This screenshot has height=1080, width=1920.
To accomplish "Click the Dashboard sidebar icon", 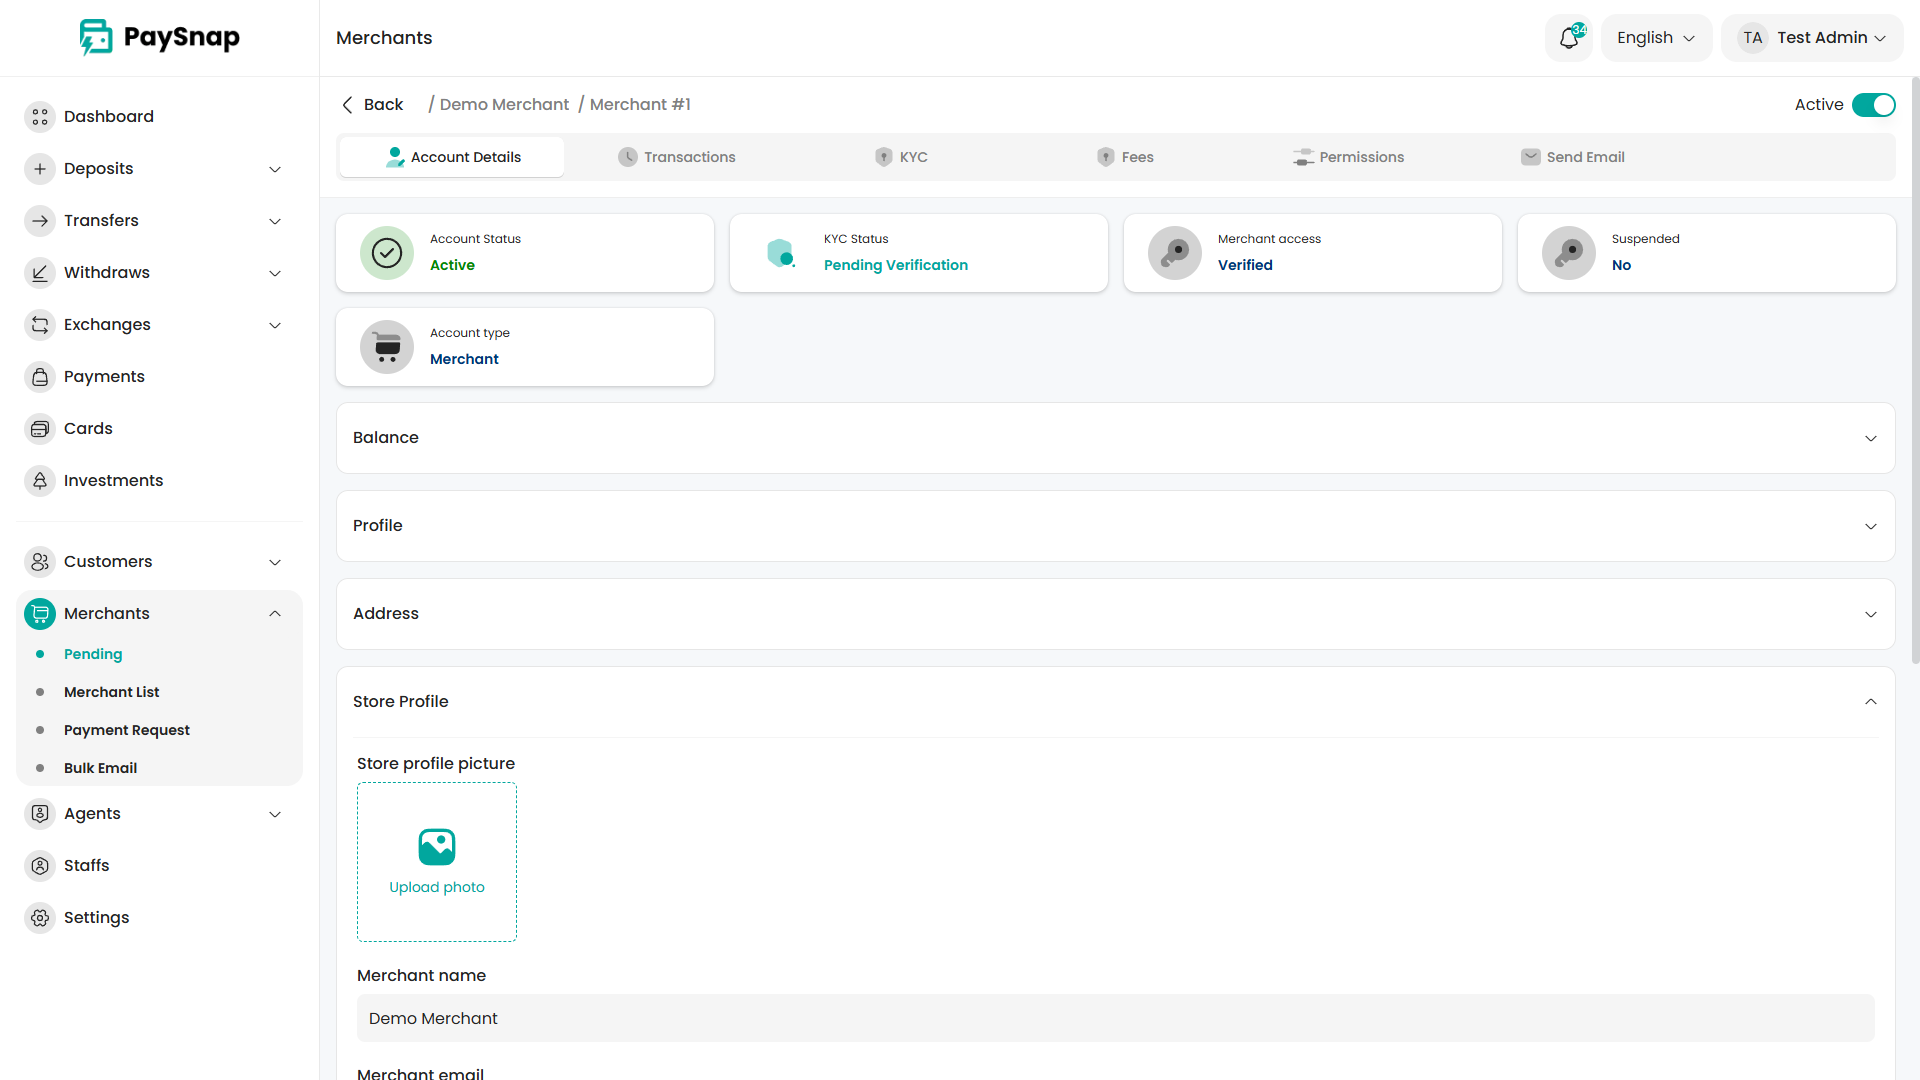I will point(40,117).
